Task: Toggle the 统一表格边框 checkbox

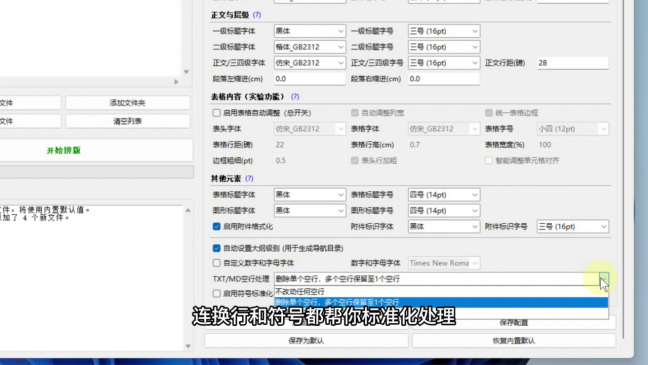Action: [489, 113]
